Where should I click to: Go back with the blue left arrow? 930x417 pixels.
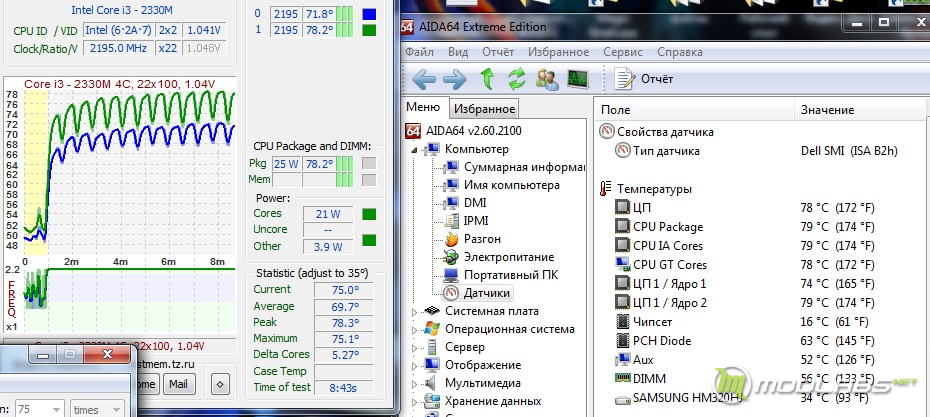tap(423, 79)
